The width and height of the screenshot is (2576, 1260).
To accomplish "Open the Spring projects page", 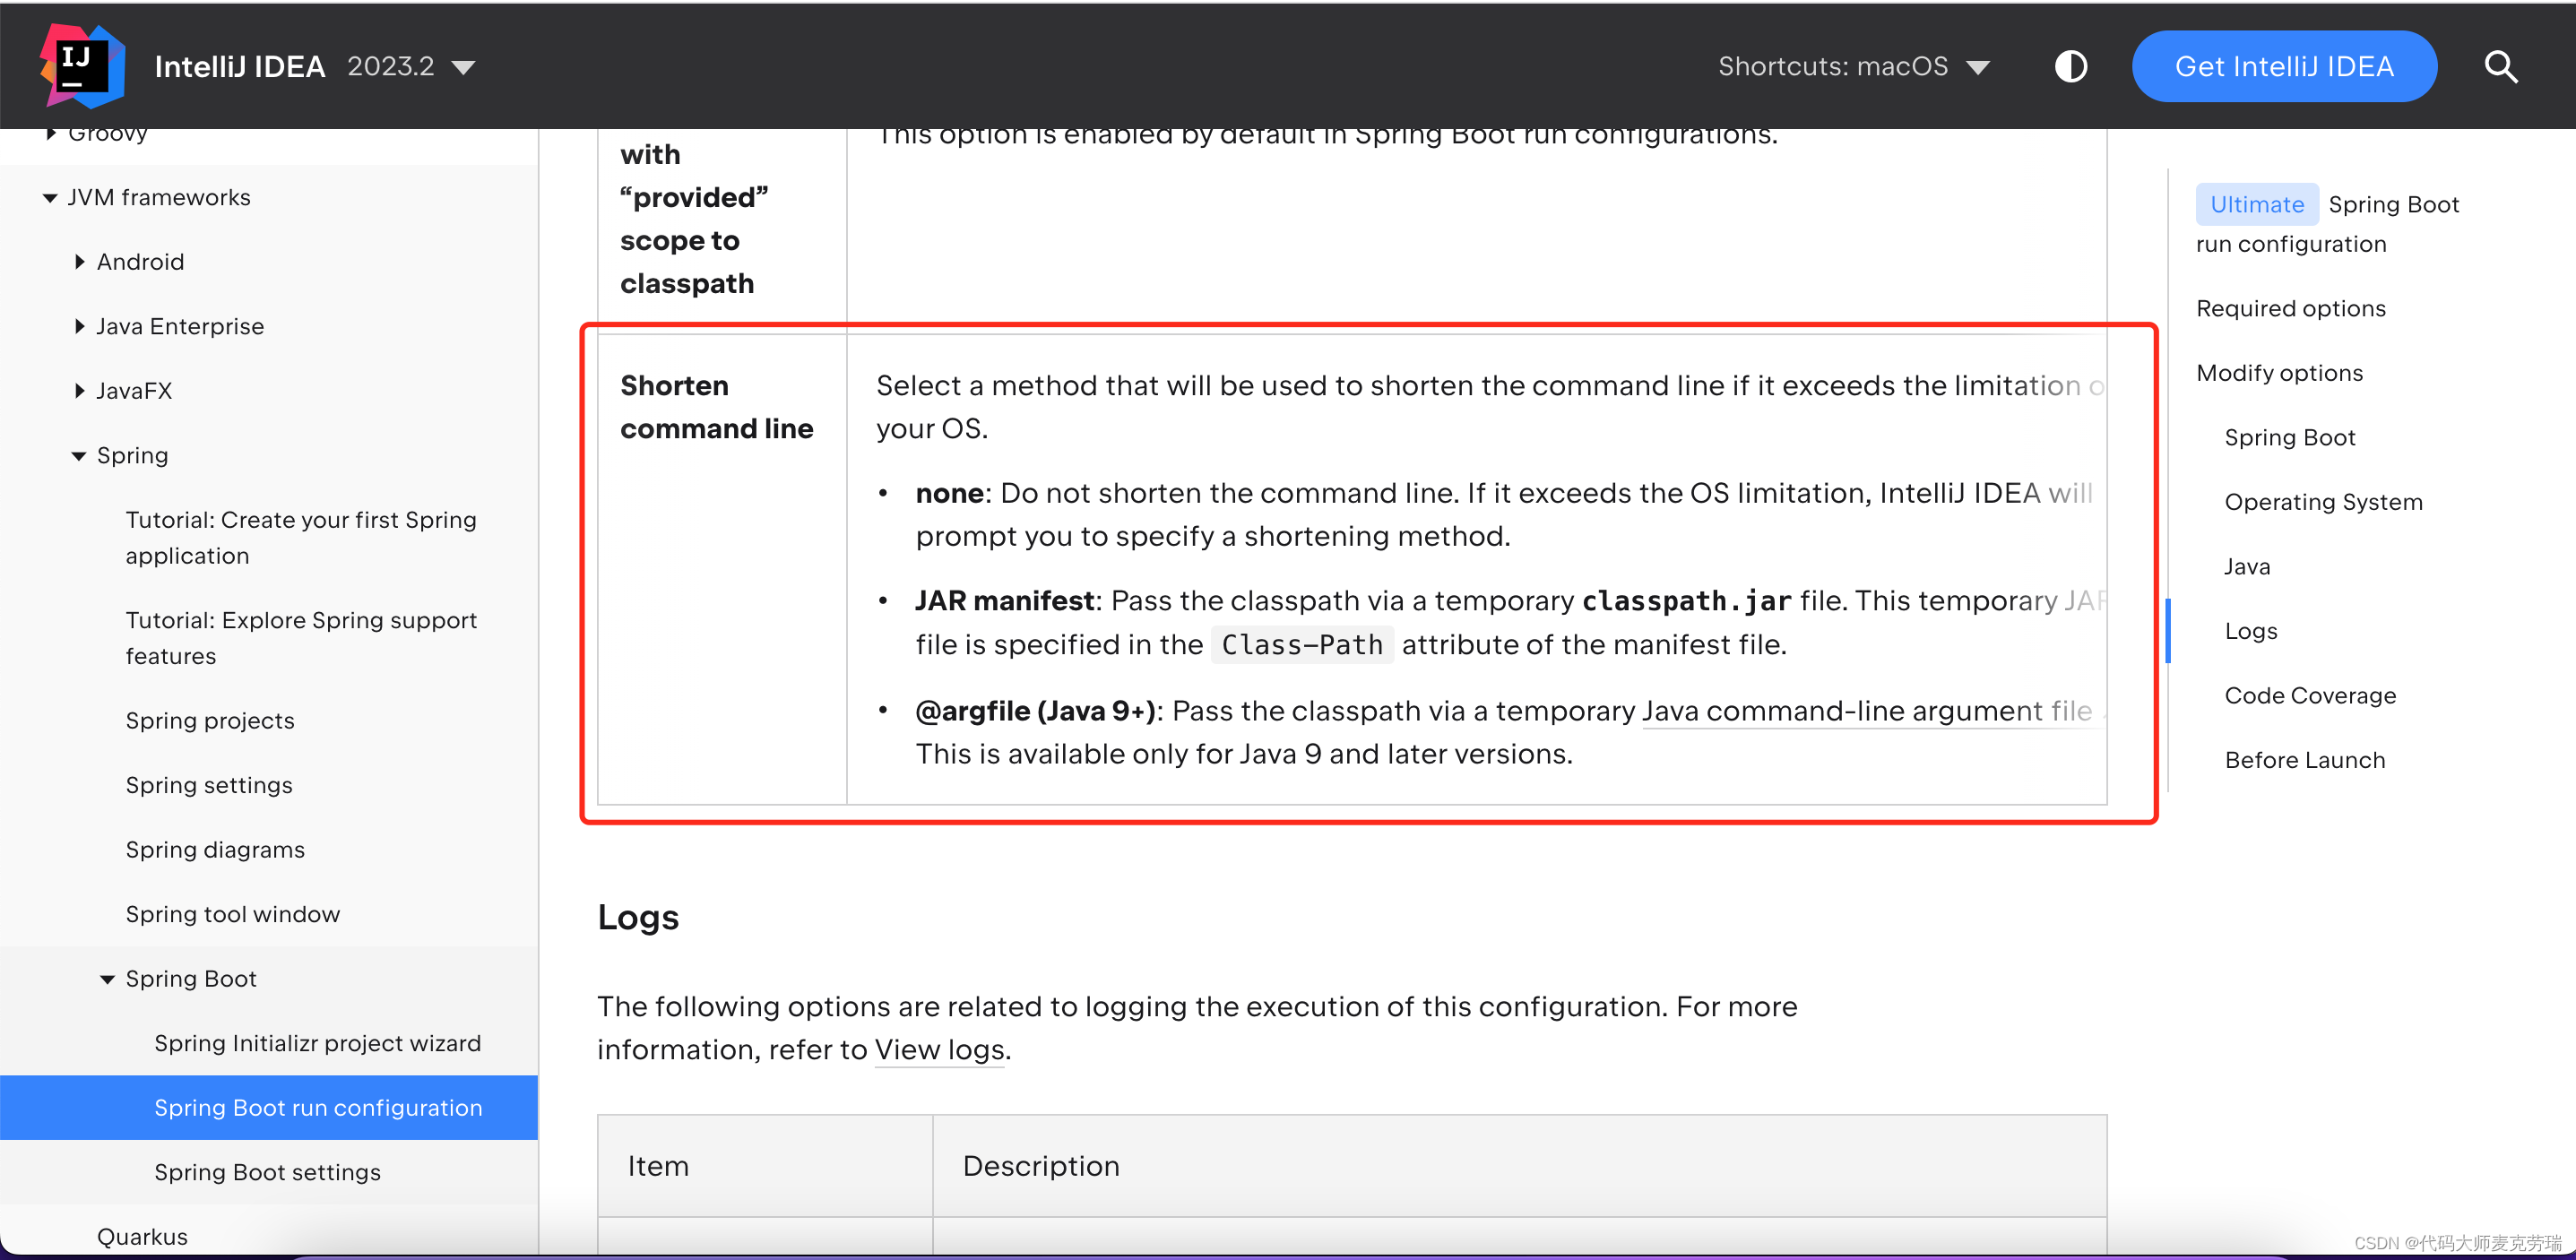I will coord(210,721).
